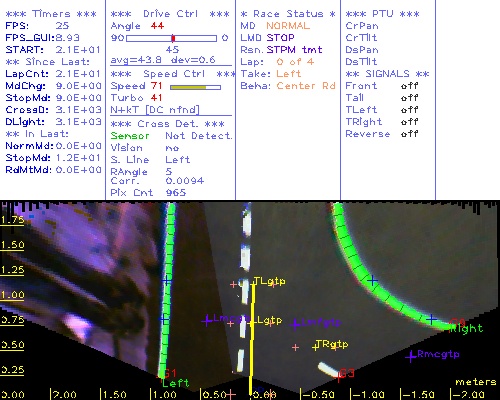Screen dimensions: 500x400
Task: Select the Race Status panel header
Action: (x=288, y=14)
